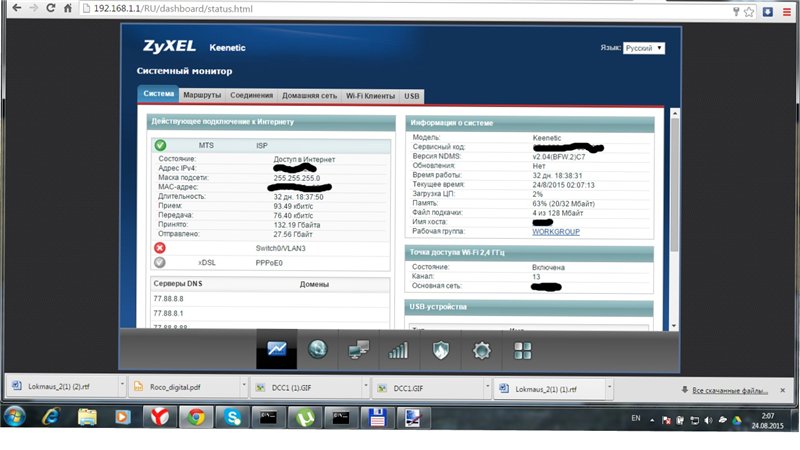The image size is (800, 450).
Task: Go back in the browser
Action: [x=16, y=8]
